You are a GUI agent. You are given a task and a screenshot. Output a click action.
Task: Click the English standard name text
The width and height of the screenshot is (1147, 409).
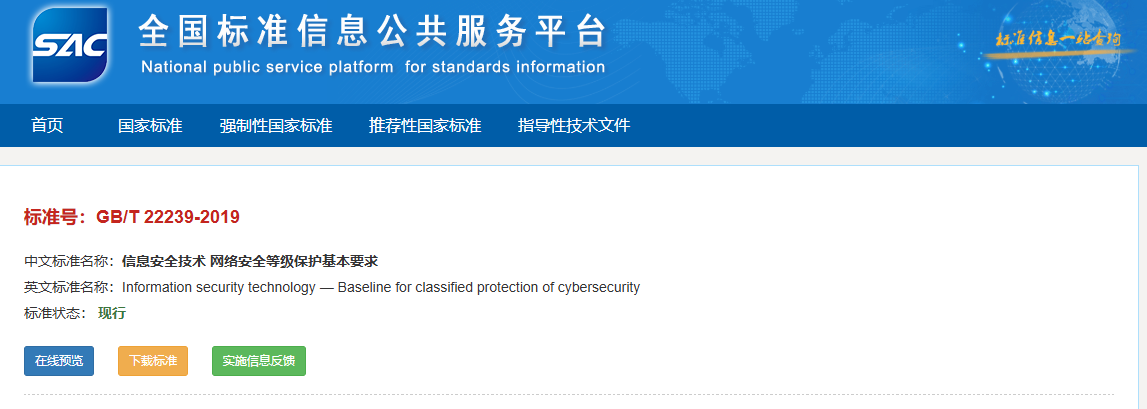(x=380, y=288)
